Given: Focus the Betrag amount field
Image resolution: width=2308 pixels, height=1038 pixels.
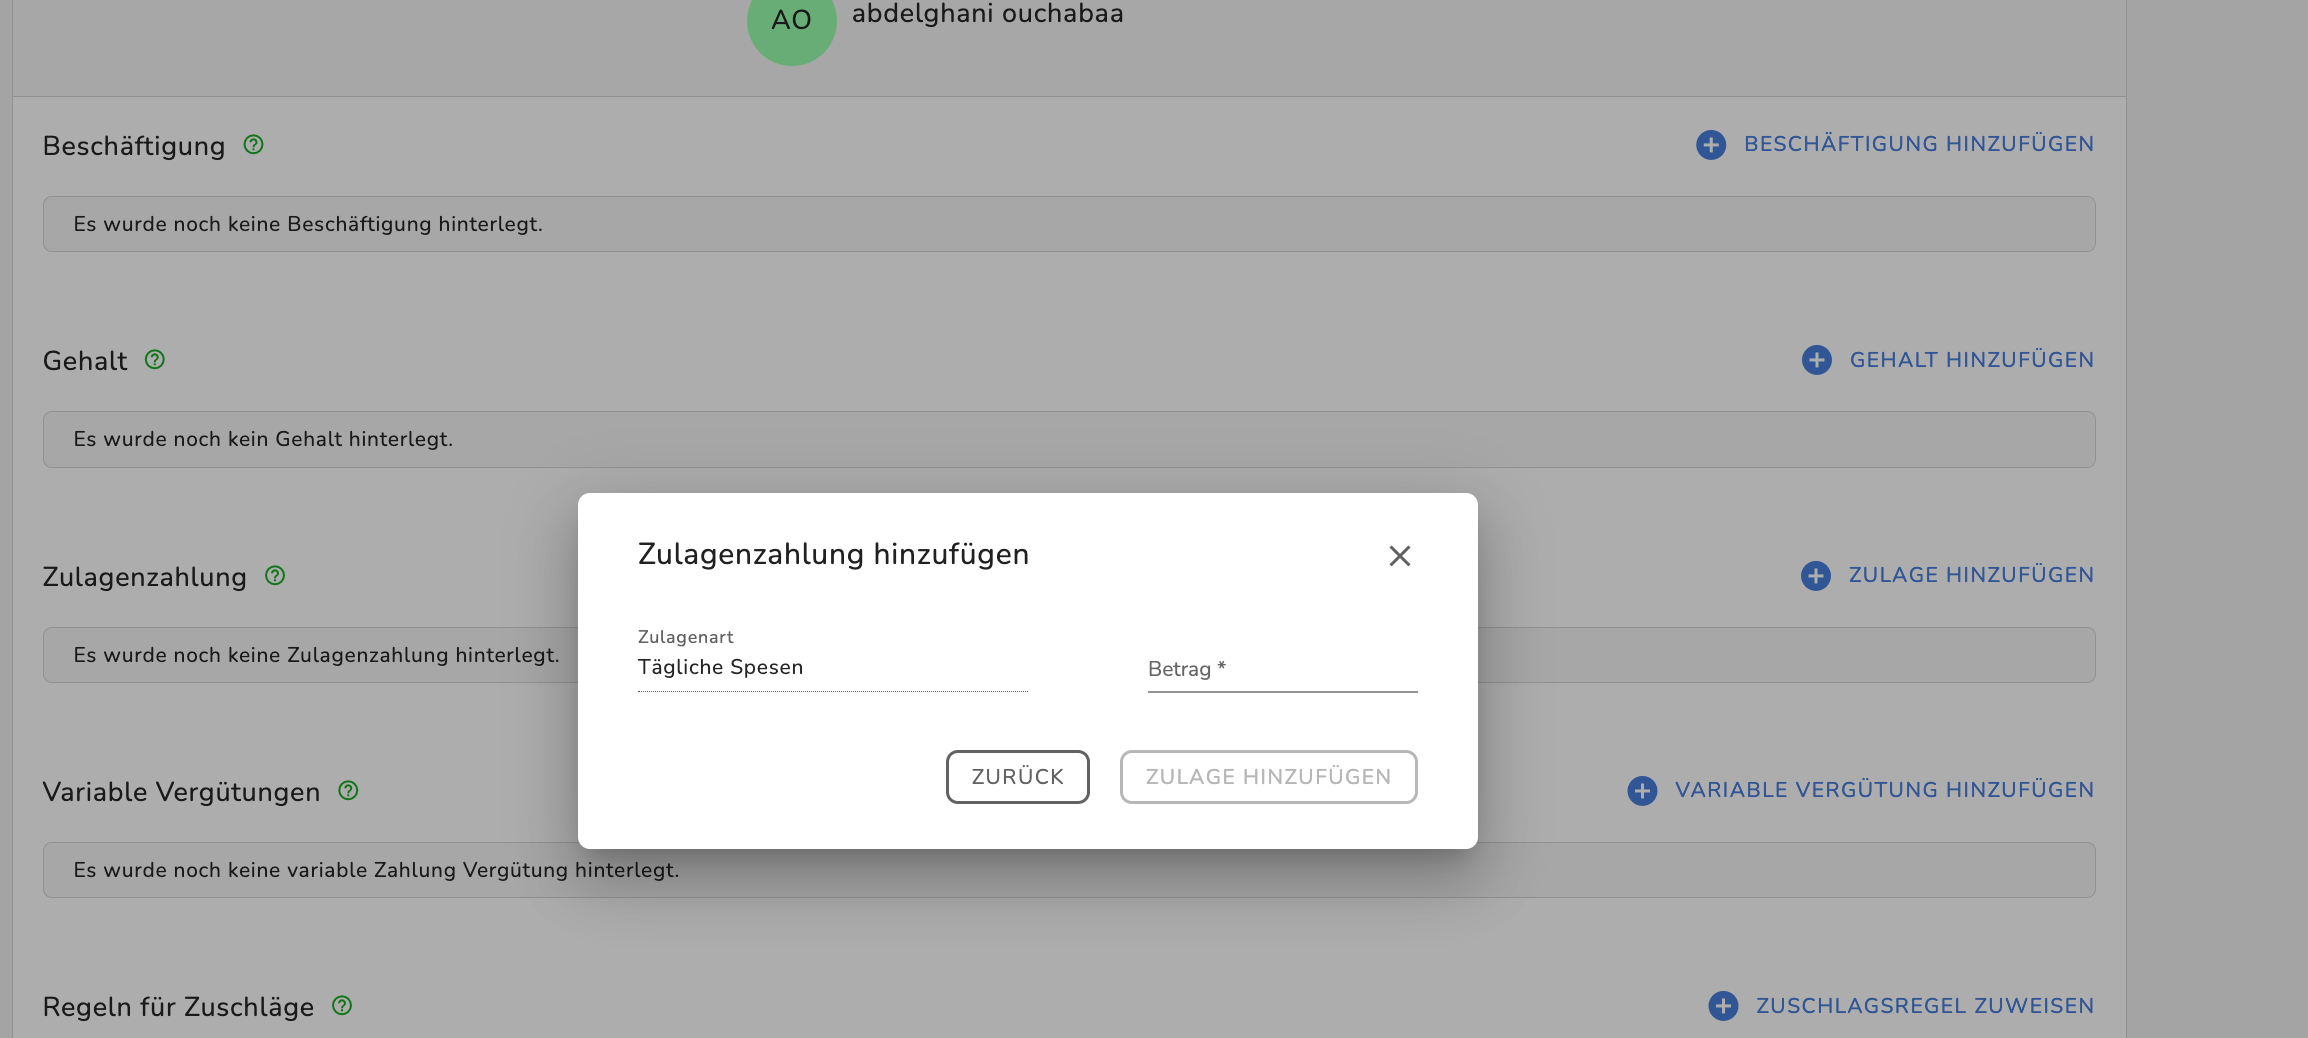Looking at the screenshot, I should pos(1282,669).
